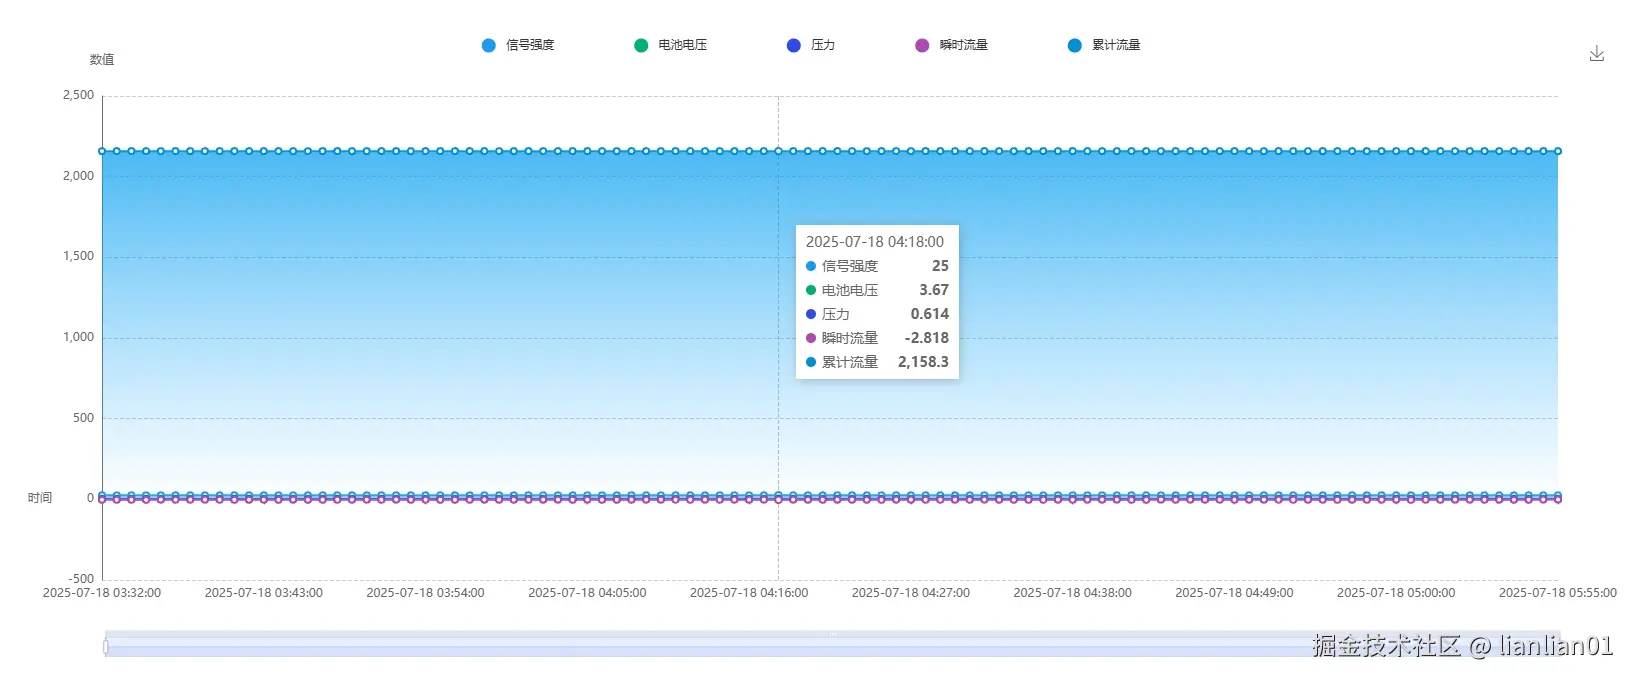Click the y-axis value 2,500

(x=79, y=95)
